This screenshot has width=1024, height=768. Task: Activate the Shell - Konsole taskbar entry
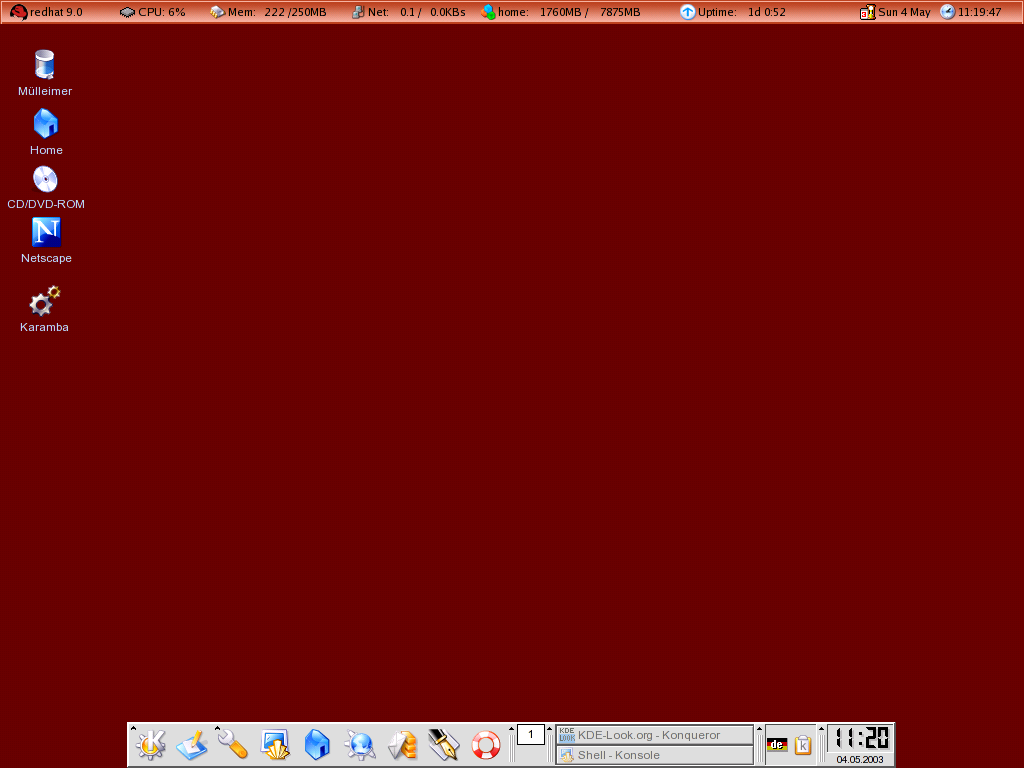point(654,755)
